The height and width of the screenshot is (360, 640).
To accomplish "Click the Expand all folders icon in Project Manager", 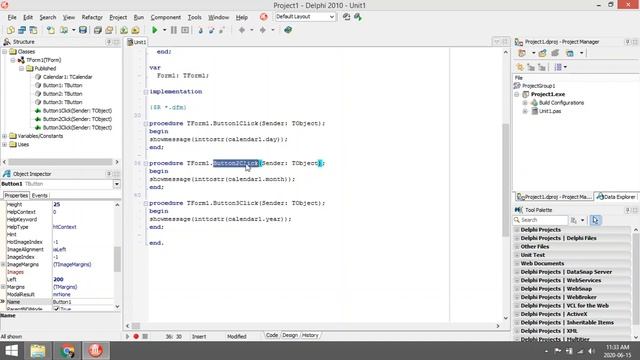I will (x=531, y=67).
